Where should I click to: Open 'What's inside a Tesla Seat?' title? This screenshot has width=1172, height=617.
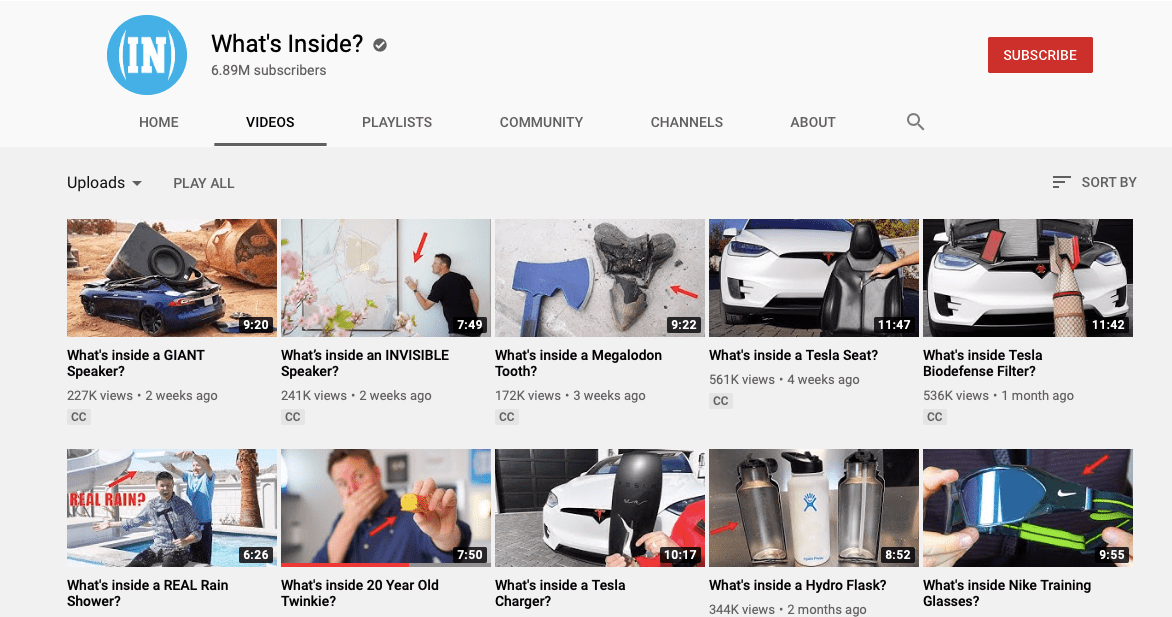point(794,355)
